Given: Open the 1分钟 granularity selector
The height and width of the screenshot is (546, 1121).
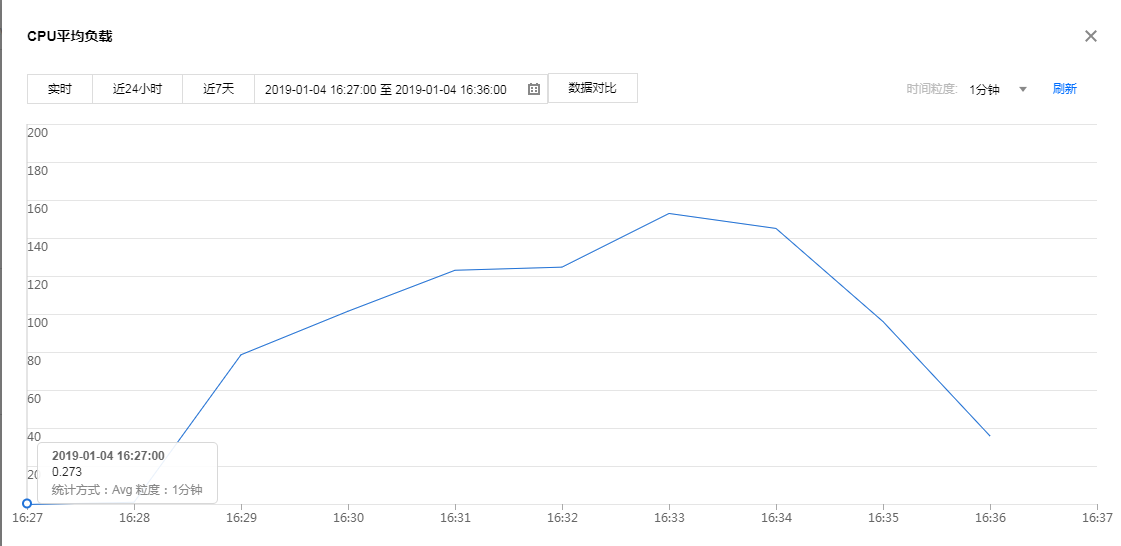Looking at the screenshot, I should pyautogui.click(x=985, y=89).
